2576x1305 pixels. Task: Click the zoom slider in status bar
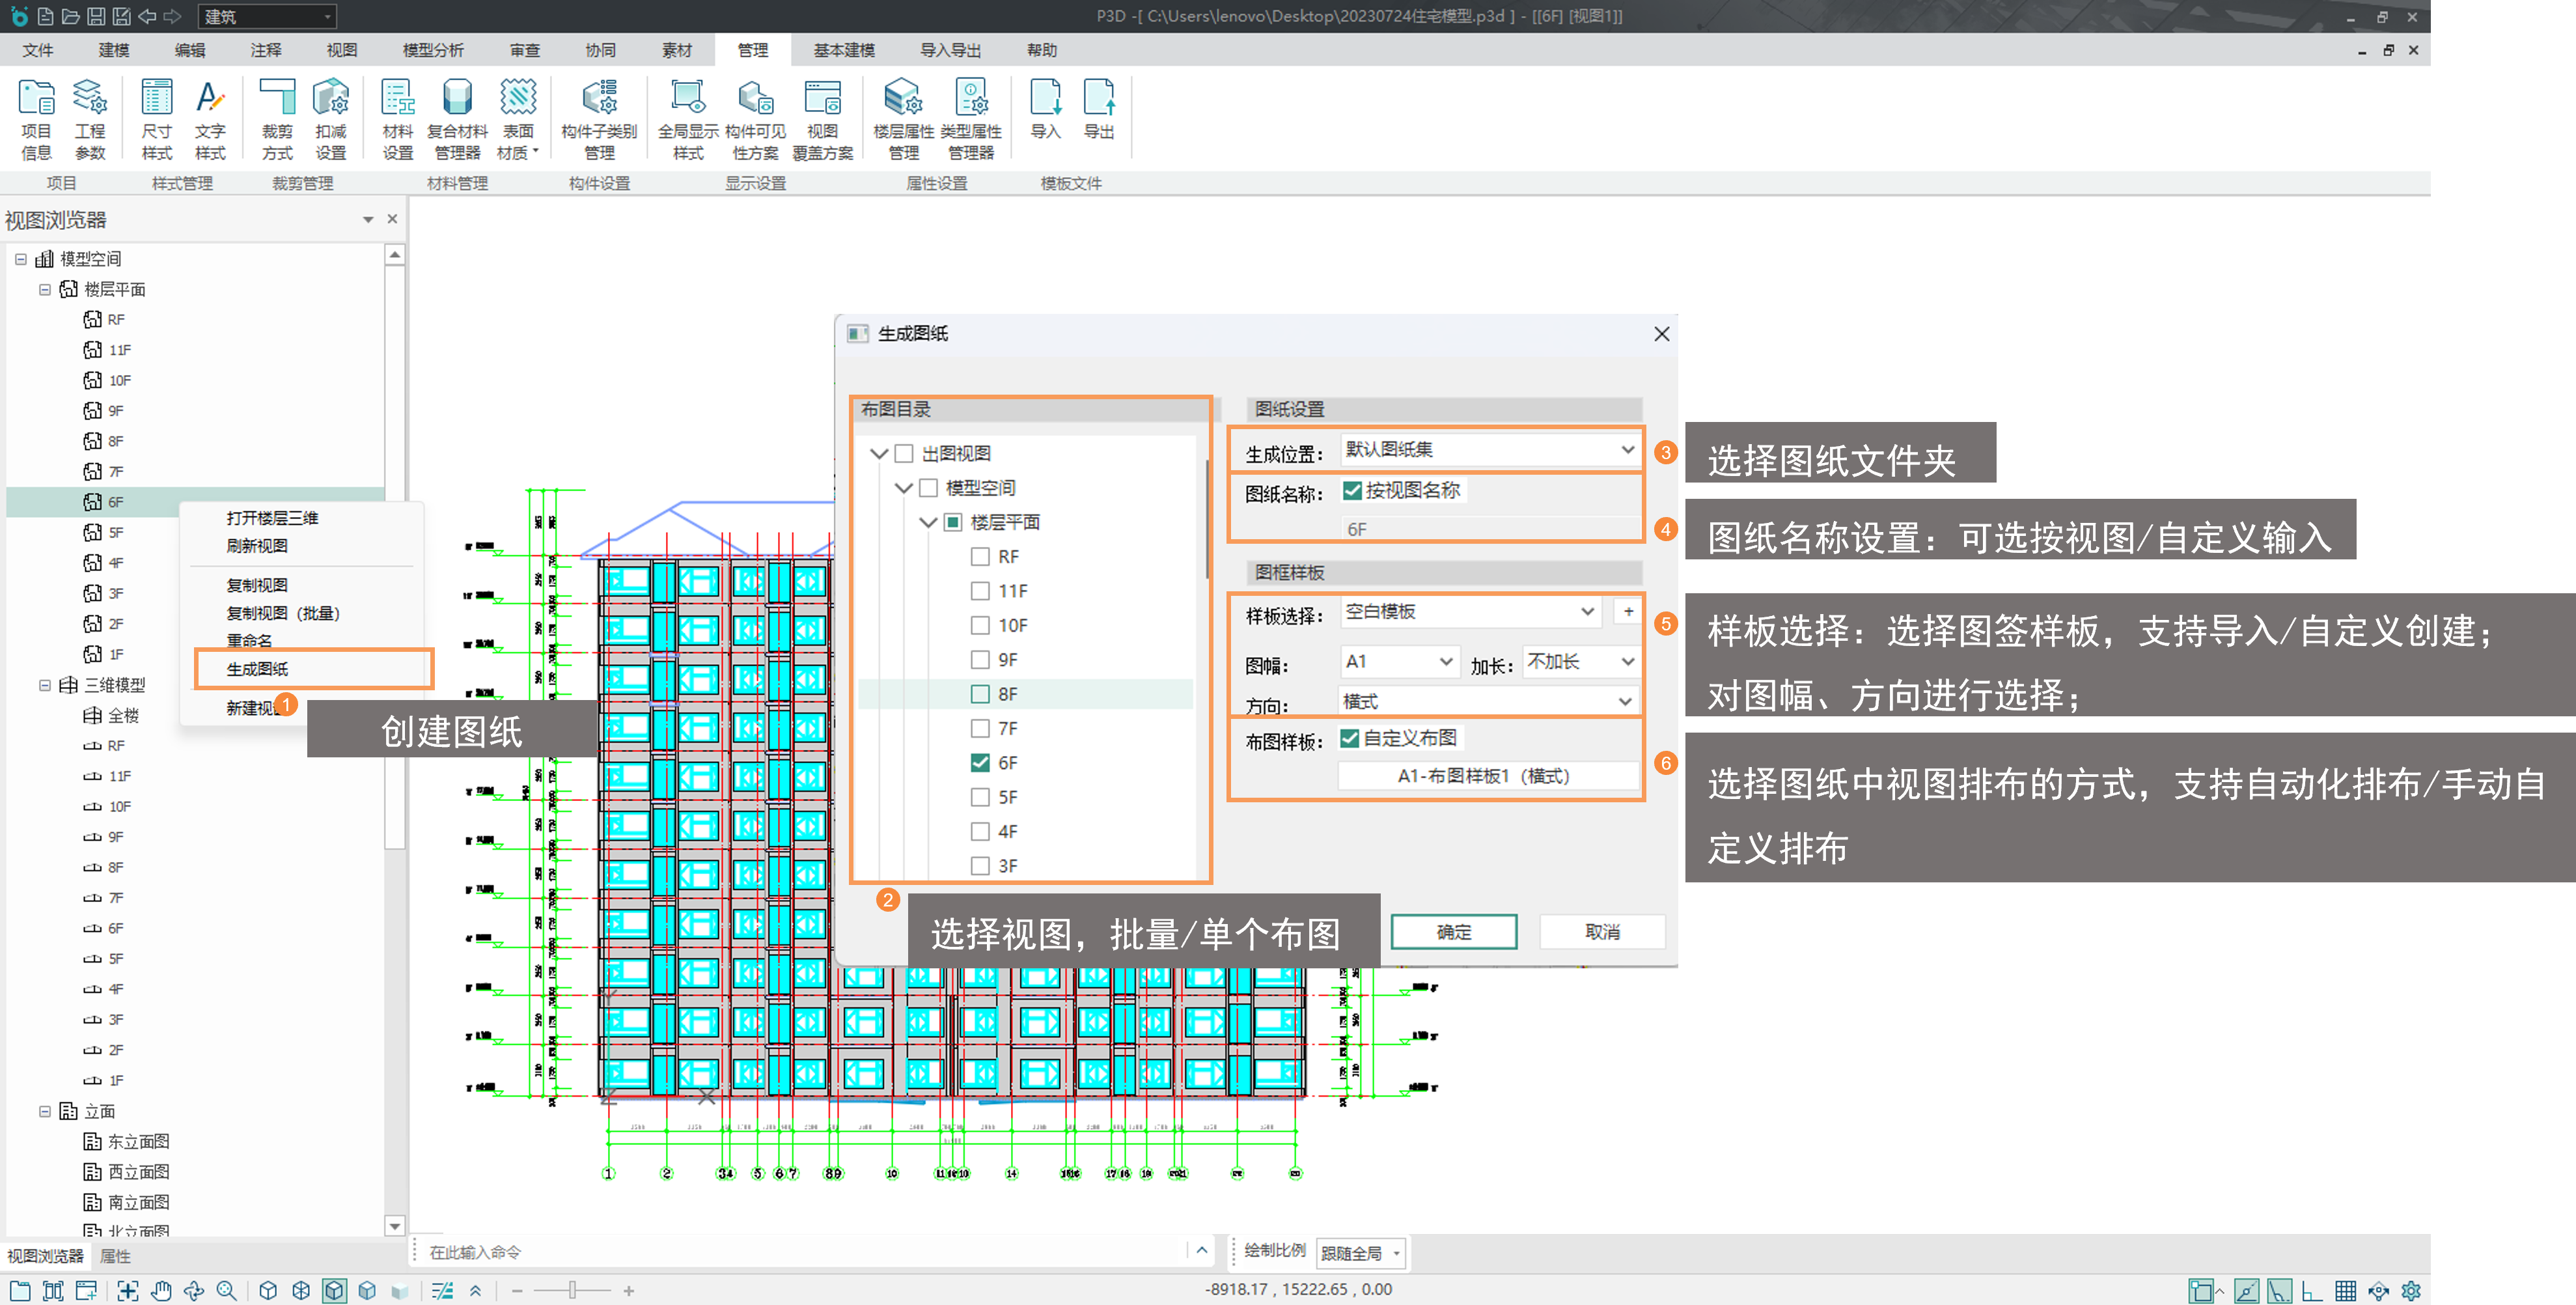(572, 1291)
